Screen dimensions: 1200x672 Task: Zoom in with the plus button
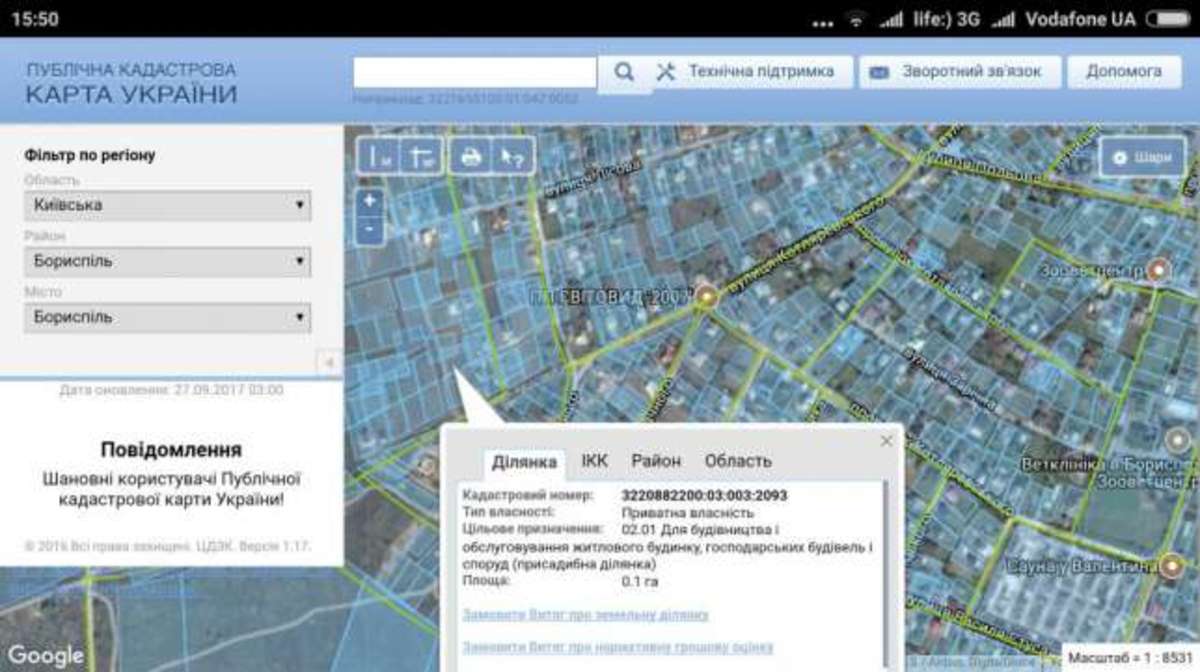(x=370, y=201)
